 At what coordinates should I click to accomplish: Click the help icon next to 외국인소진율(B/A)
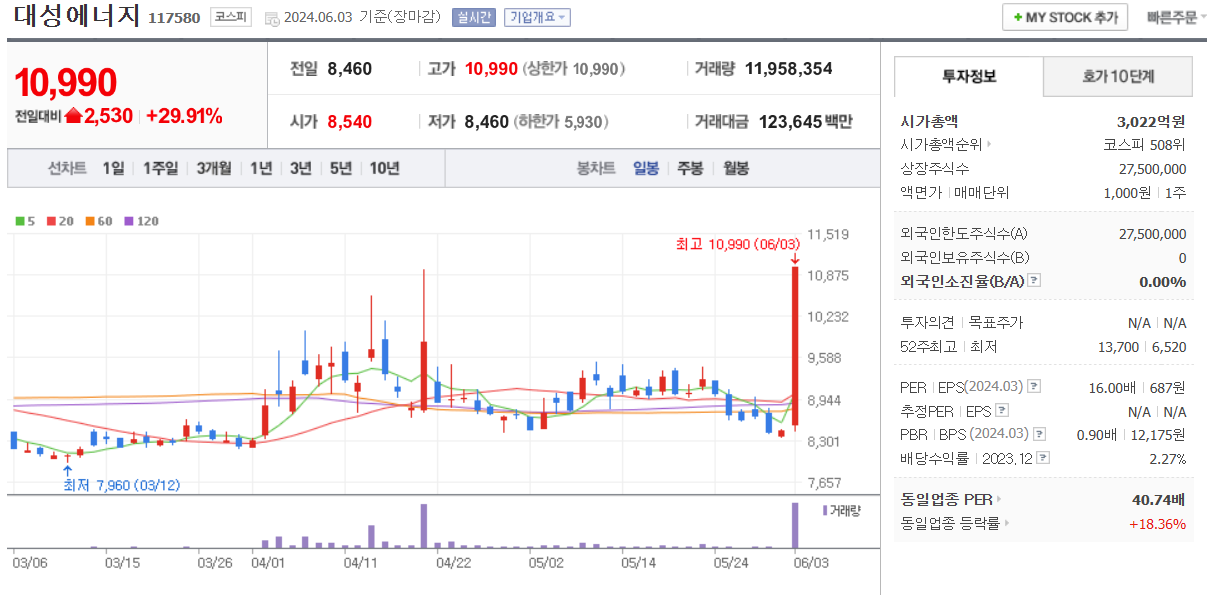pyautogui.click(x=1034, y=281)
